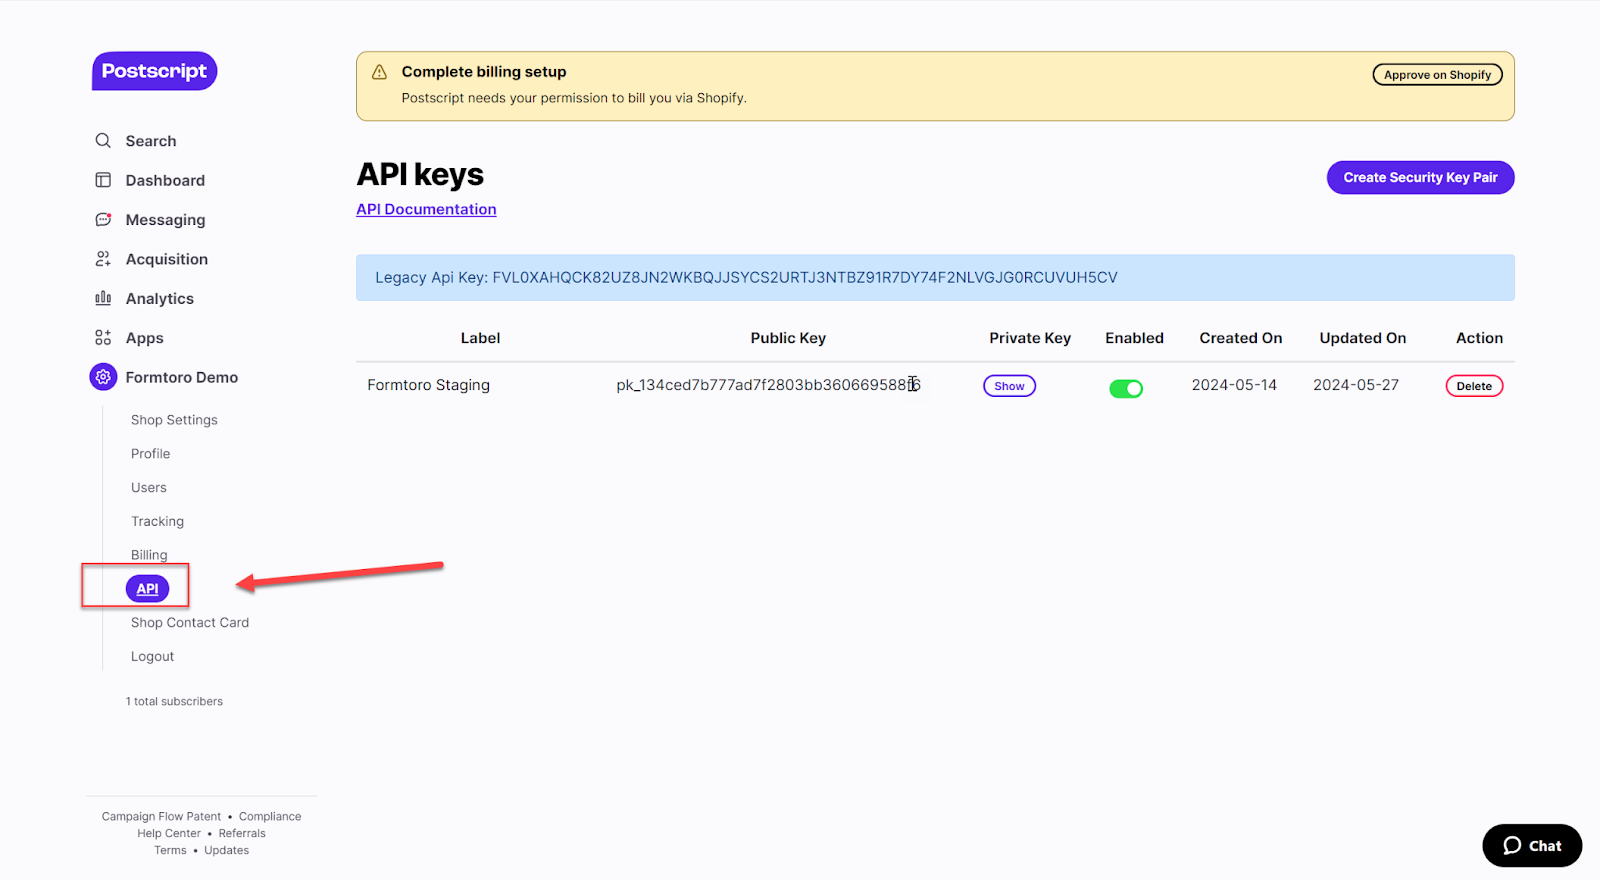Go to Dashboard
Image resolution: width=1600 pixels, height=880 pixels.
click(x=165, y=180)
